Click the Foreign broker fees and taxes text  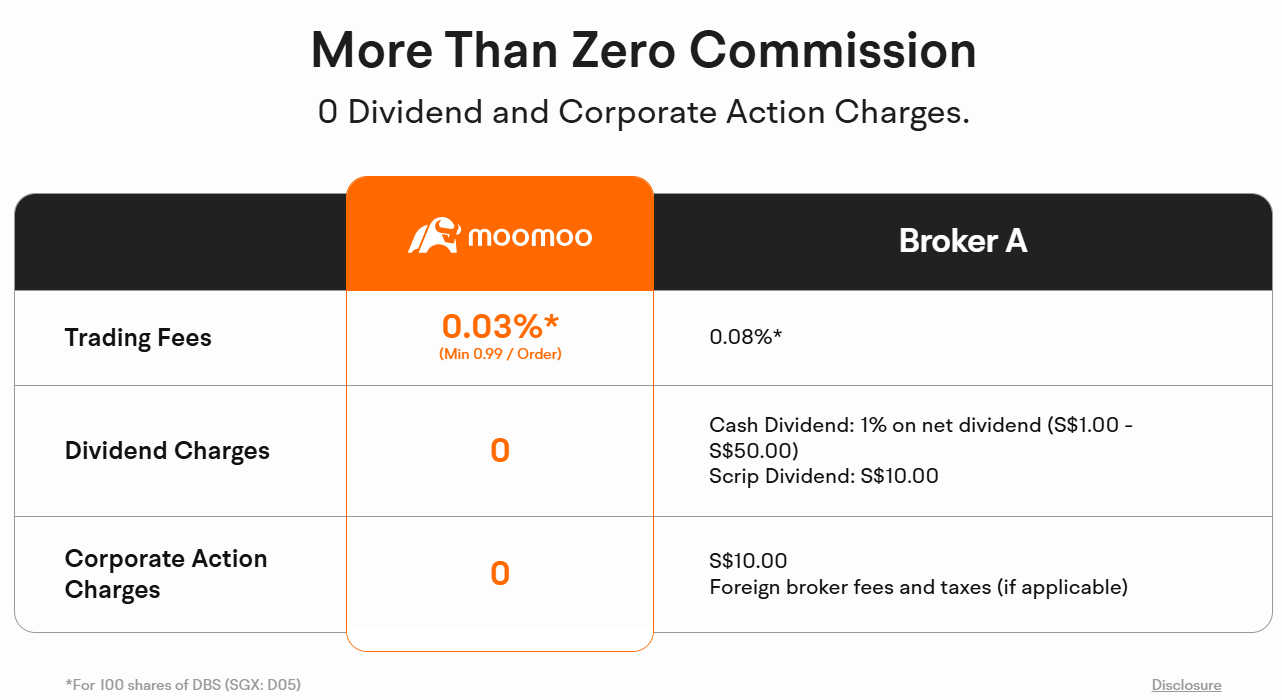click(x=918, y=587)
